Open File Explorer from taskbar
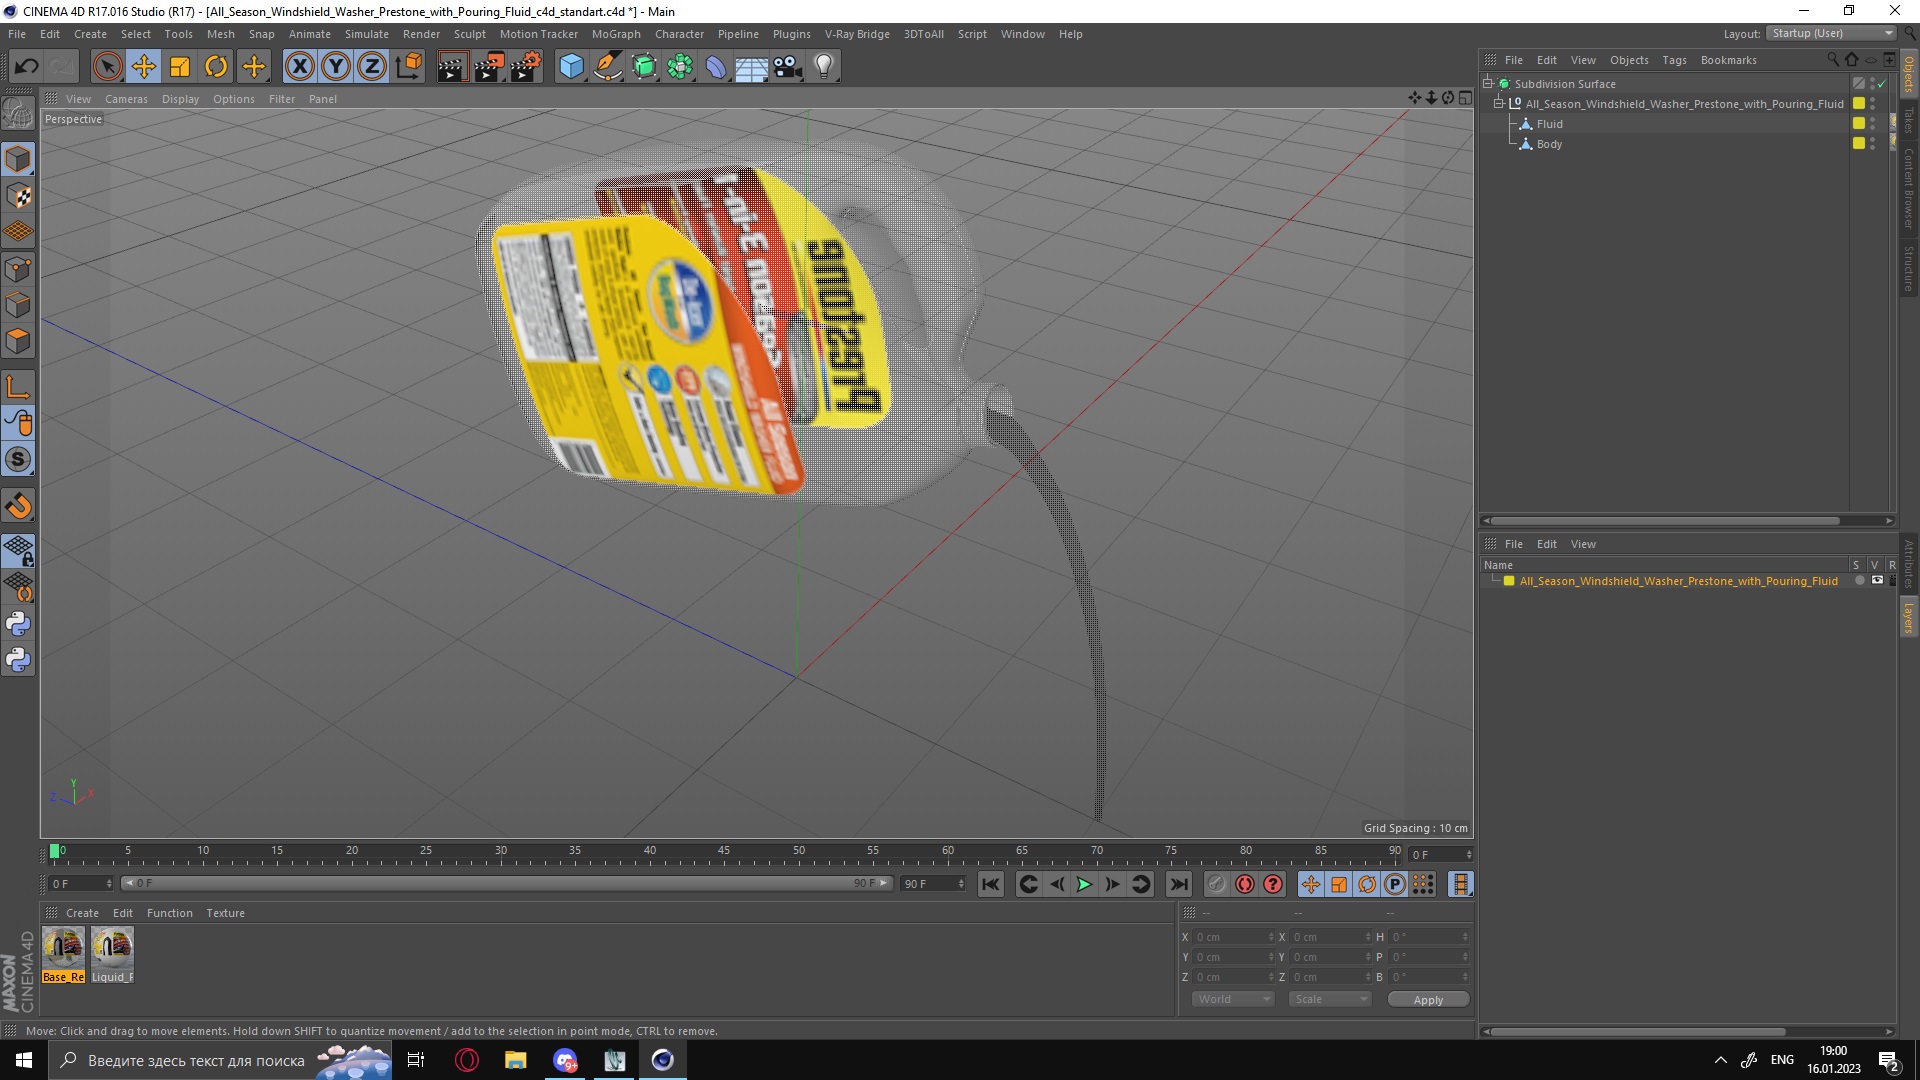 coord(515,1060)
